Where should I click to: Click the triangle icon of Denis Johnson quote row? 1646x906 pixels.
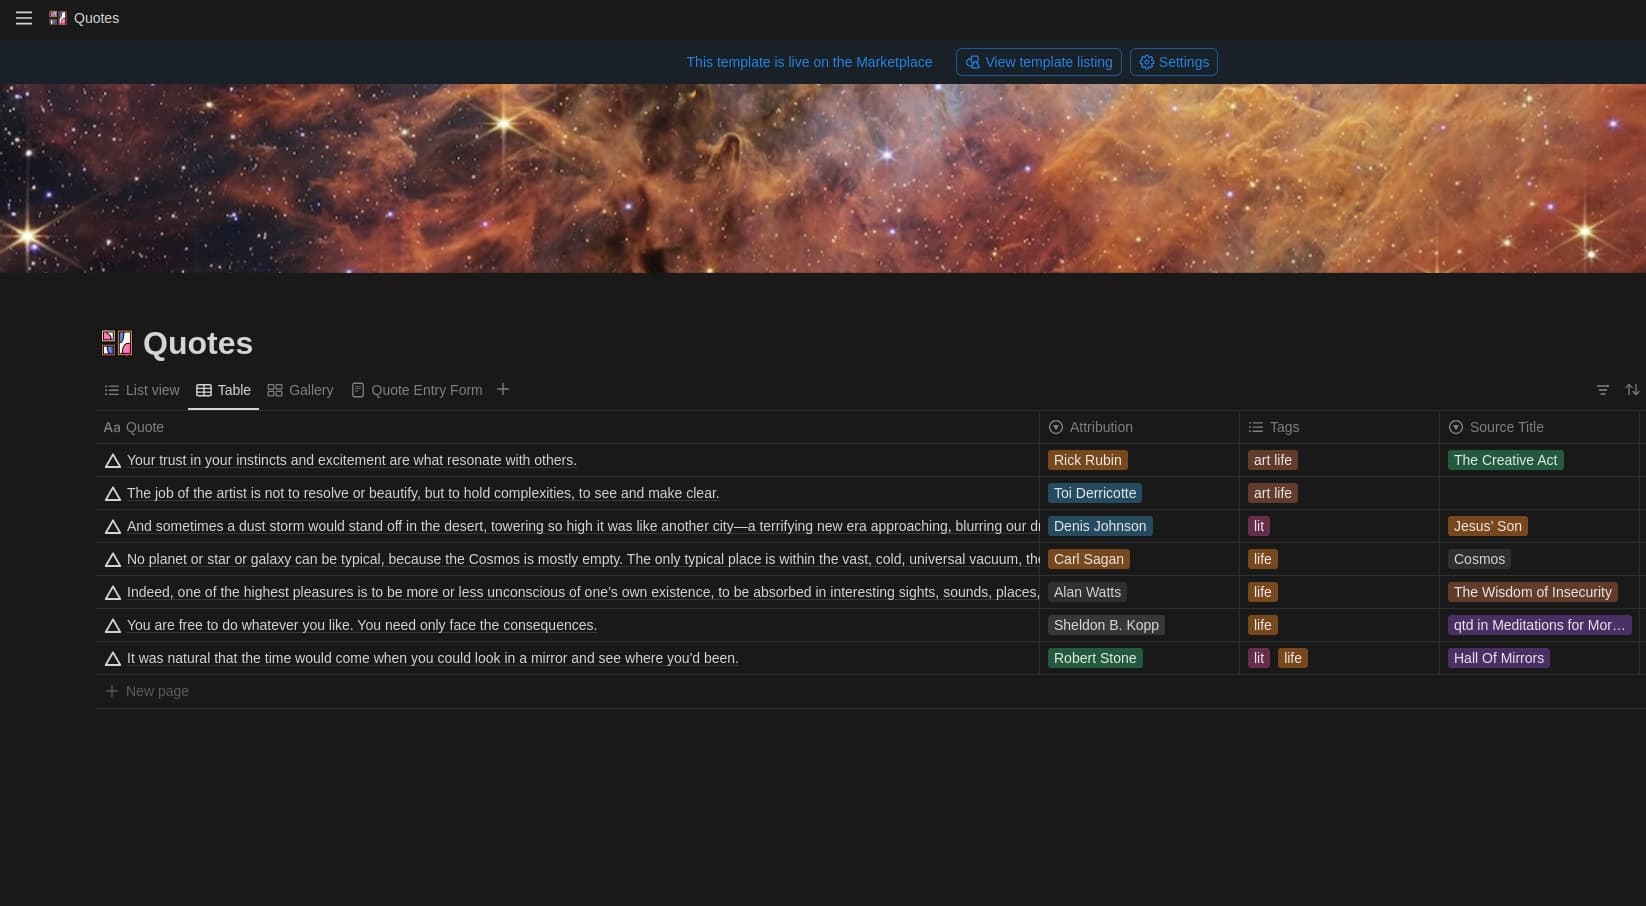click(113, 527)
